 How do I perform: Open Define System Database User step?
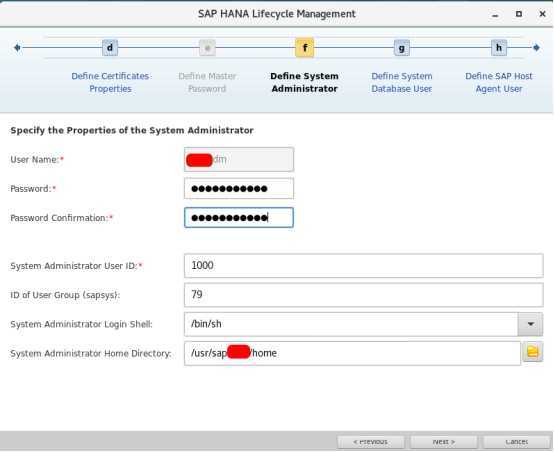(402, 82)
